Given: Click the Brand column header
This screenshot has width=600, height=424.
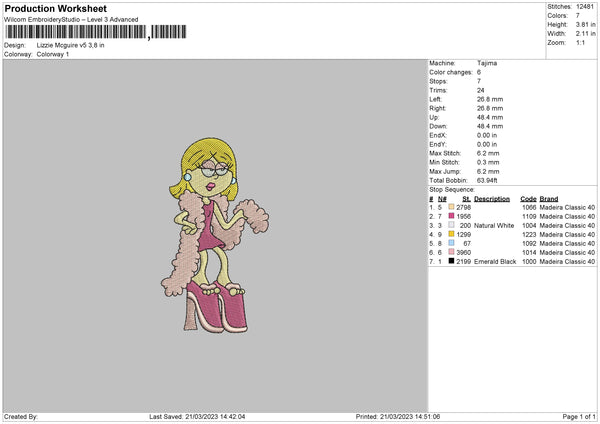Looking at the screenshot, I should [x=549, y=199].
